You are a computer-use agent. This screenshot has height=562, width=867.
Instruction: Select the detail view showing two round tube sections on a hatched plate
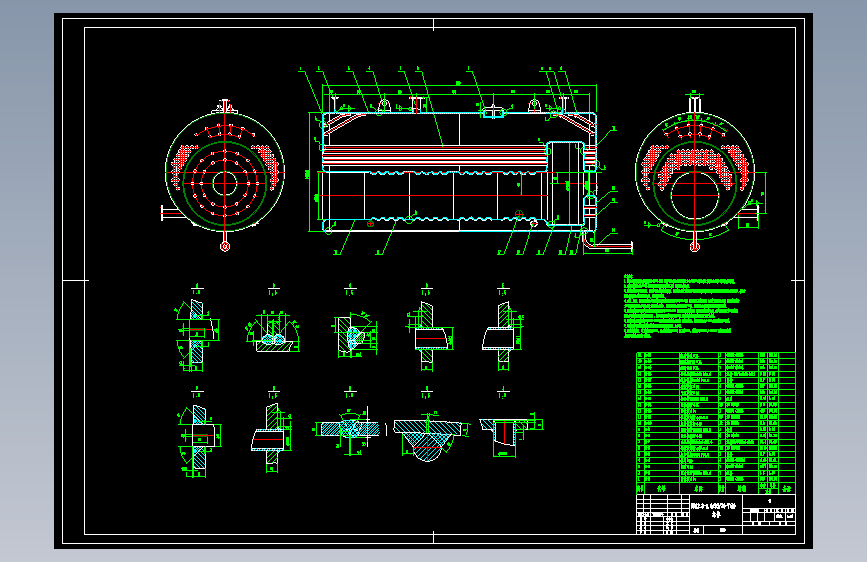(273, 331)
